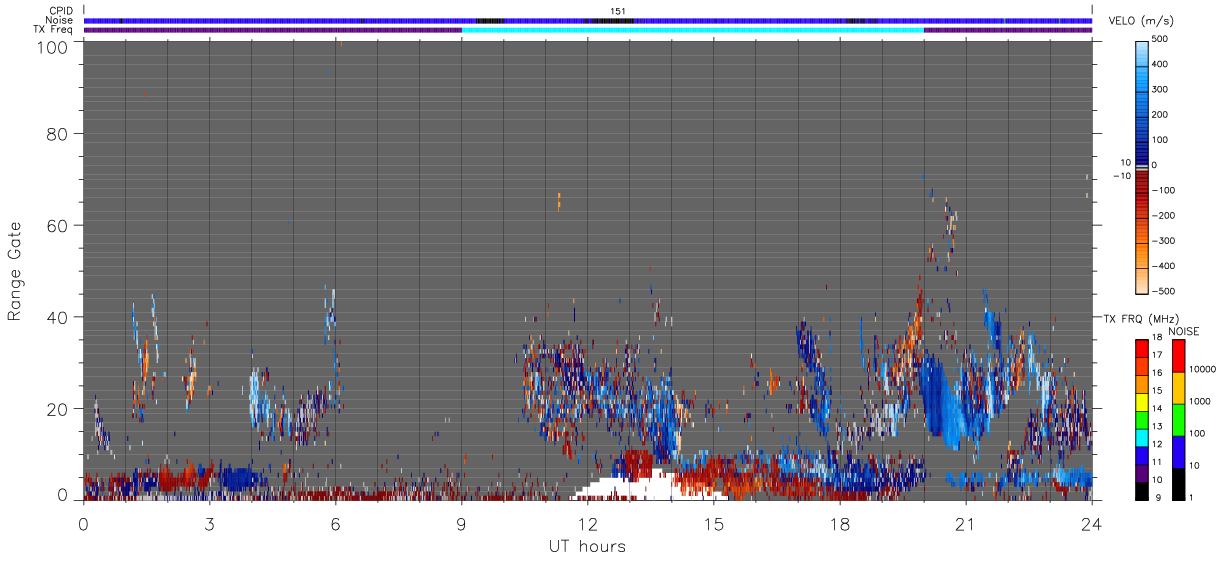Click the VELO (m/s) legend title
Screen dimensions: 1228x567
(1139, 21)
